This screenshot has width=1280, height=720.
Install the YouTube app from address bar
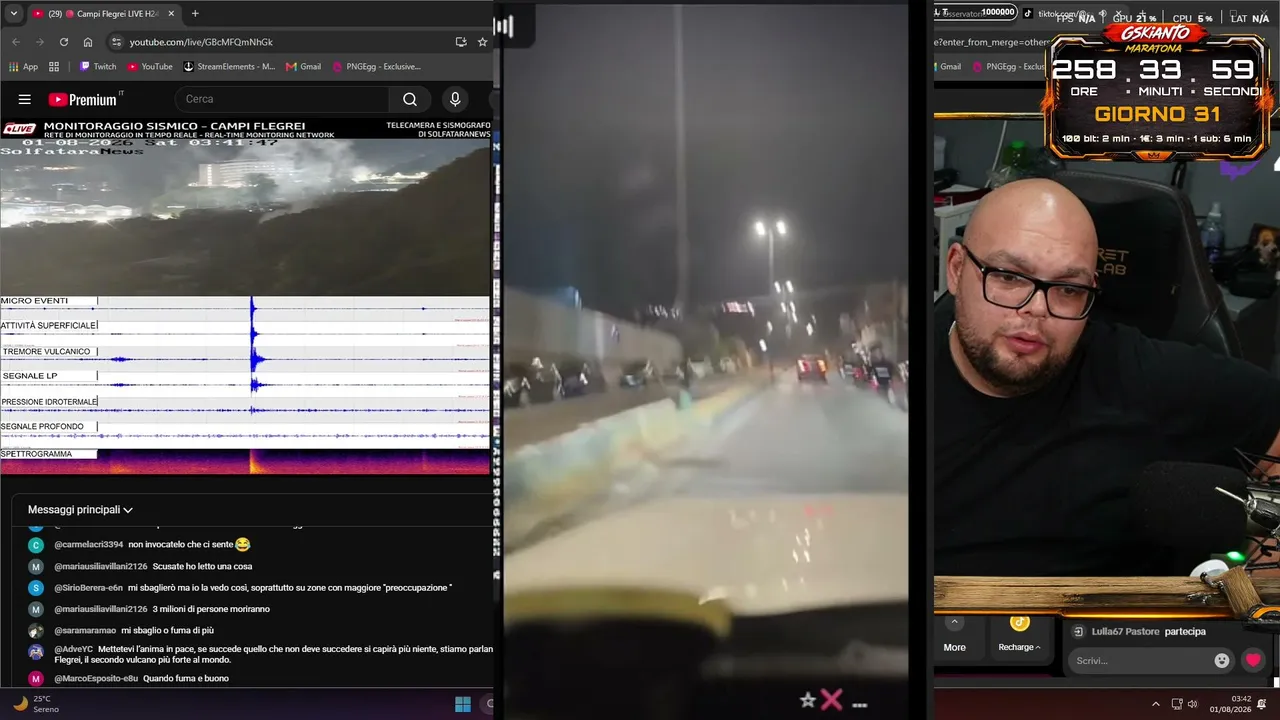tap(461, 42)
